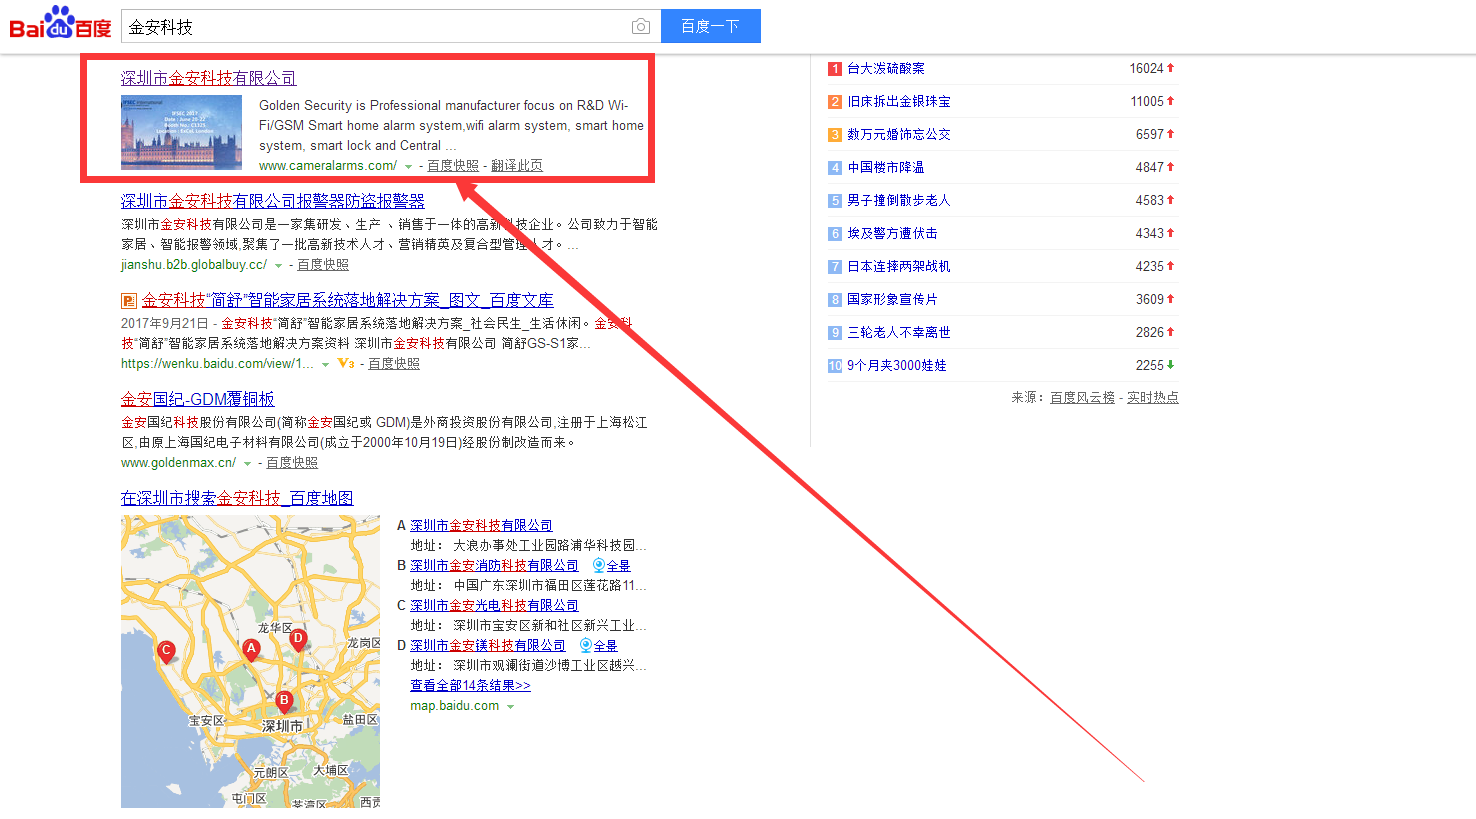Open 百度快照 for the goldenmax result

(292, 463)
